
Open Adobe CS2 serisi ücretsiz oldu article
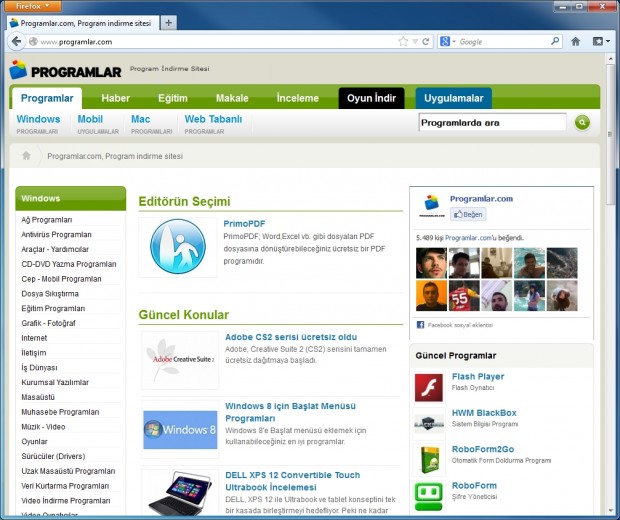point(291,337)
